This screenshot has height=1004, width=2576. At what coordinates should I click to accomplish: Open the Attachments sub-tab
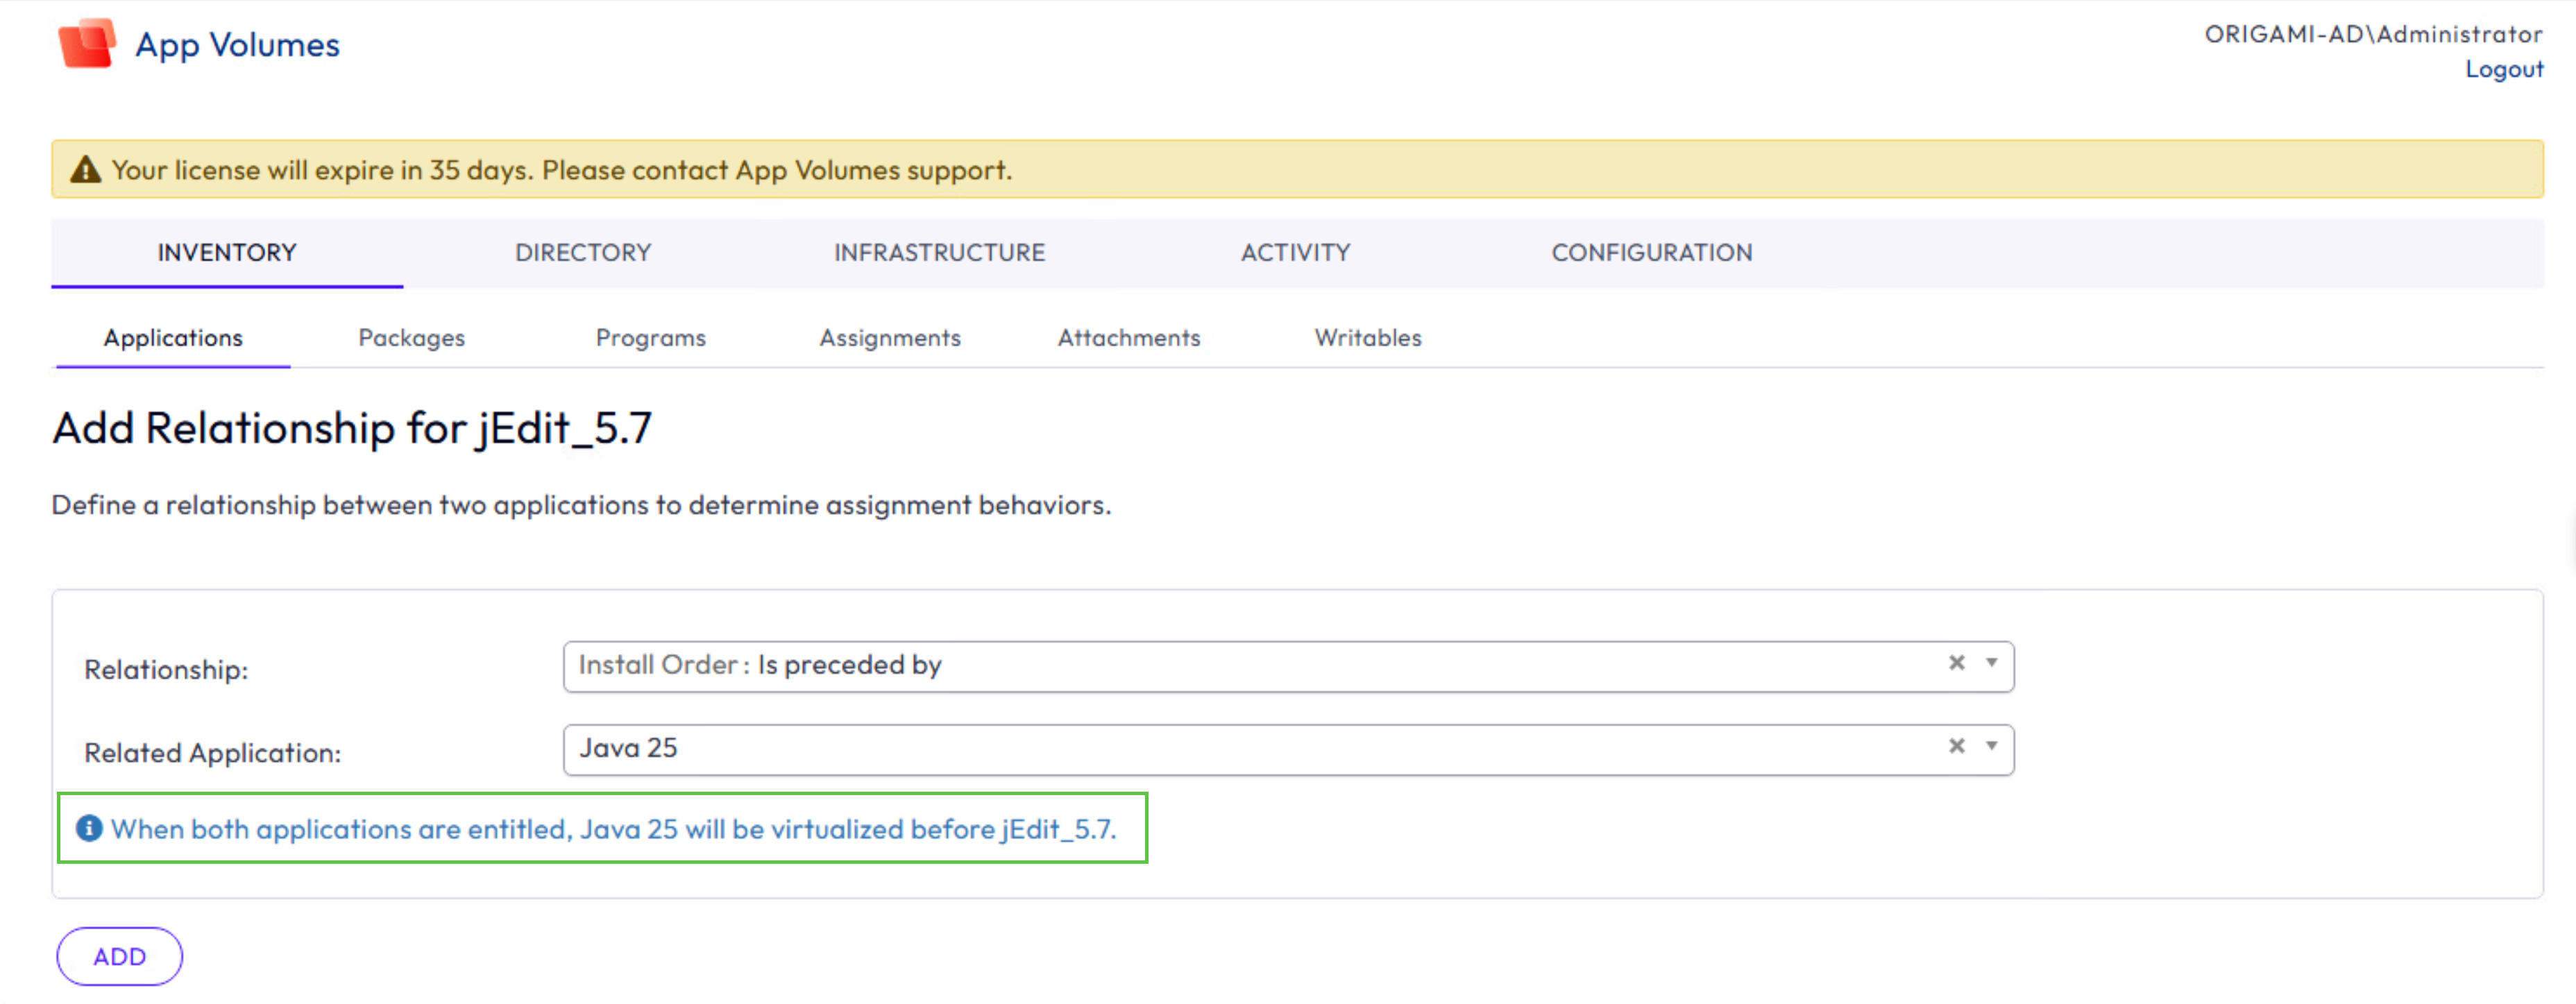[1129, 338]
